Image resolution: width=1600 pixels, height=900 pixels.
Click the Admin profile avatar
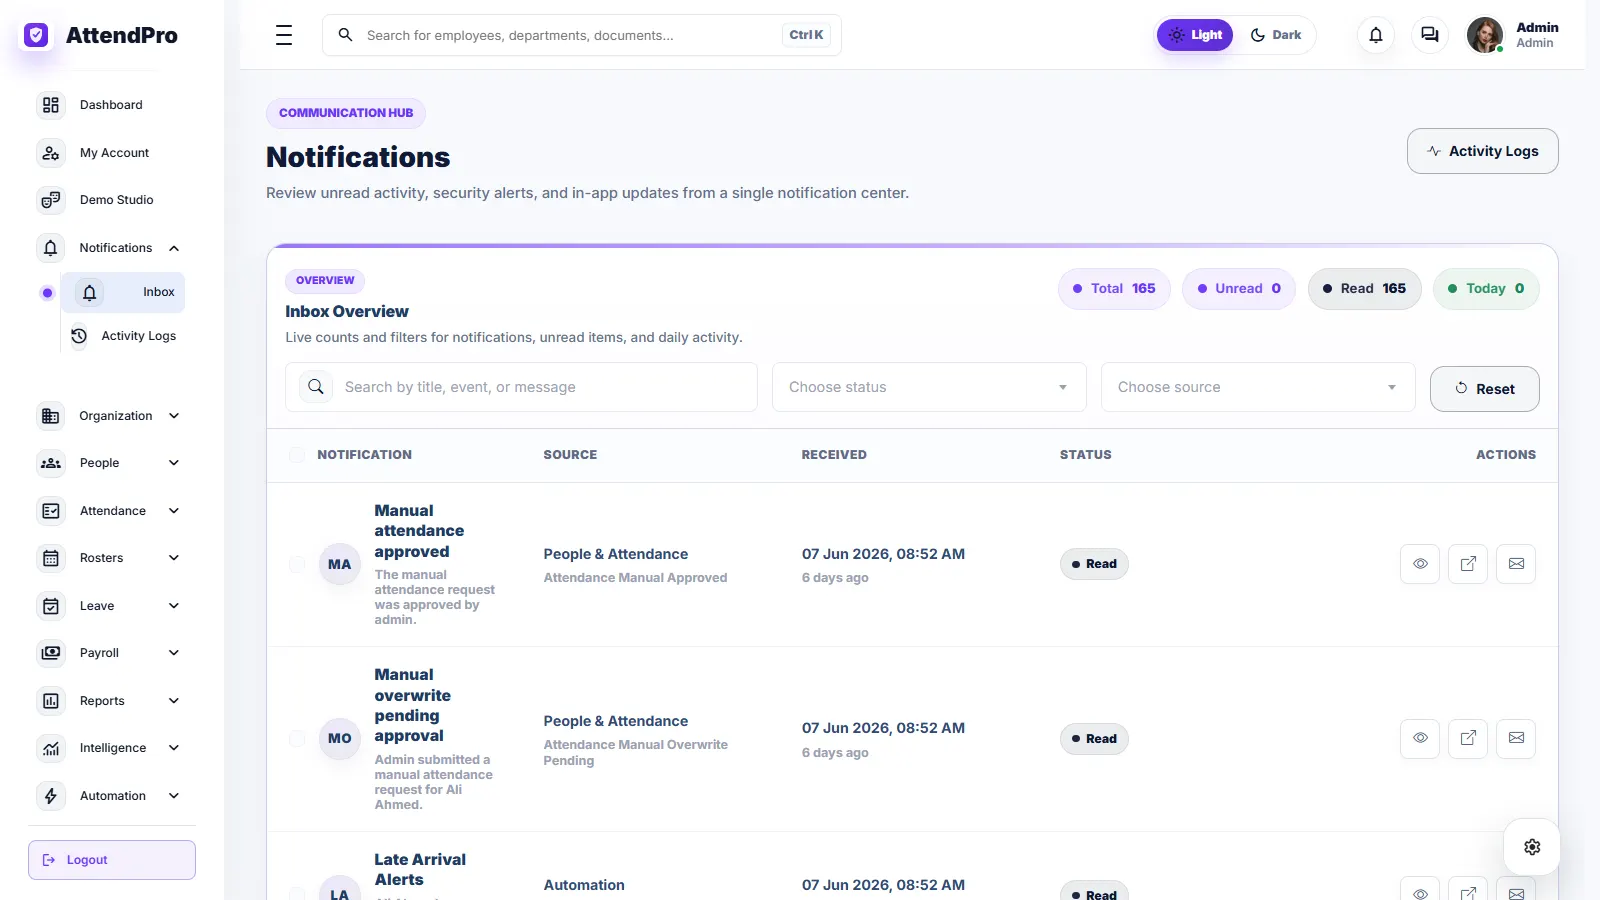[1485, 35]
